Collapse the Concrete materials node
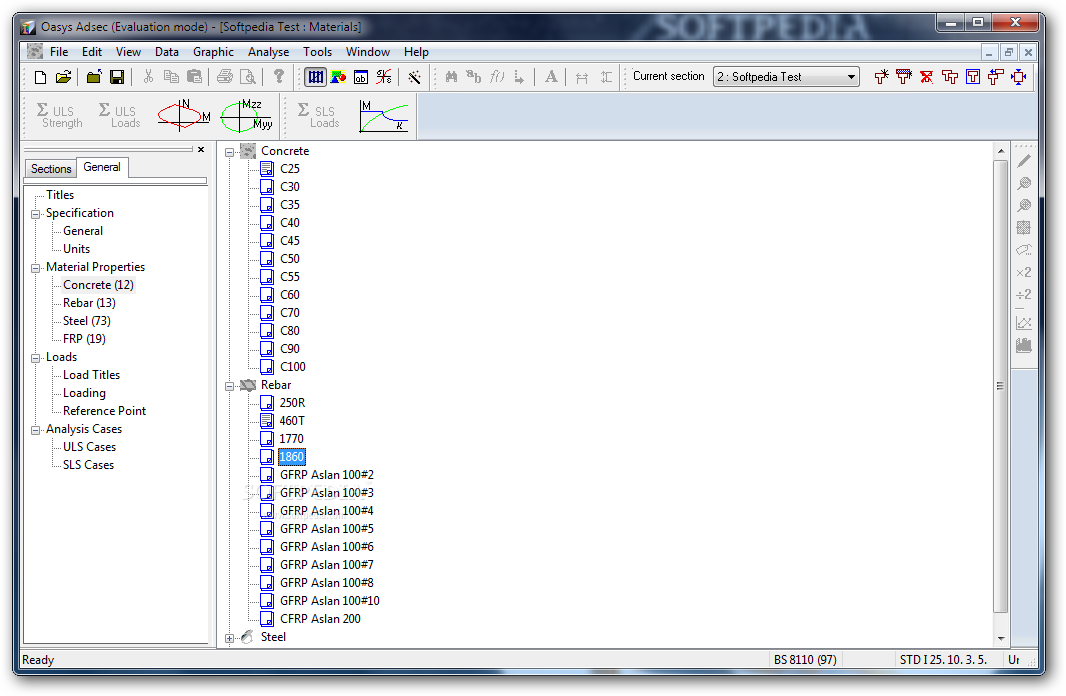1066x696 pixels. pyautogui.click(x=230, y=152)
